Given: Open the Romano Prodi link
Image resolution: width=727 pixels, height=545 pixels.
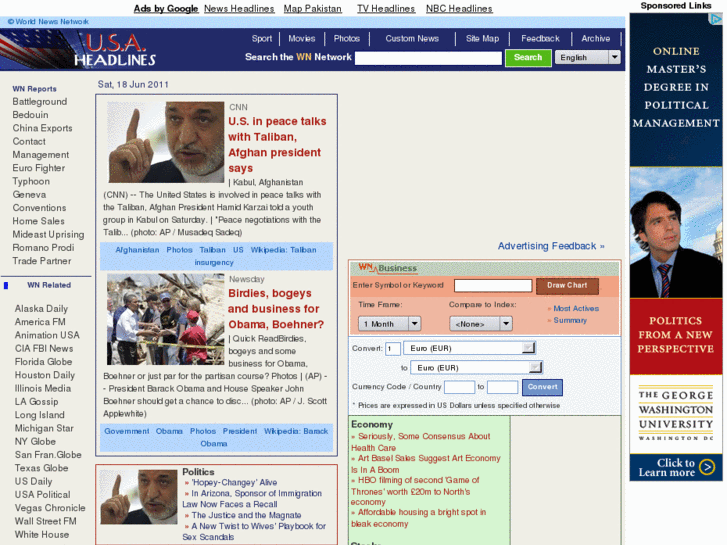Looking at the screenshot, I should click(43, 248).
